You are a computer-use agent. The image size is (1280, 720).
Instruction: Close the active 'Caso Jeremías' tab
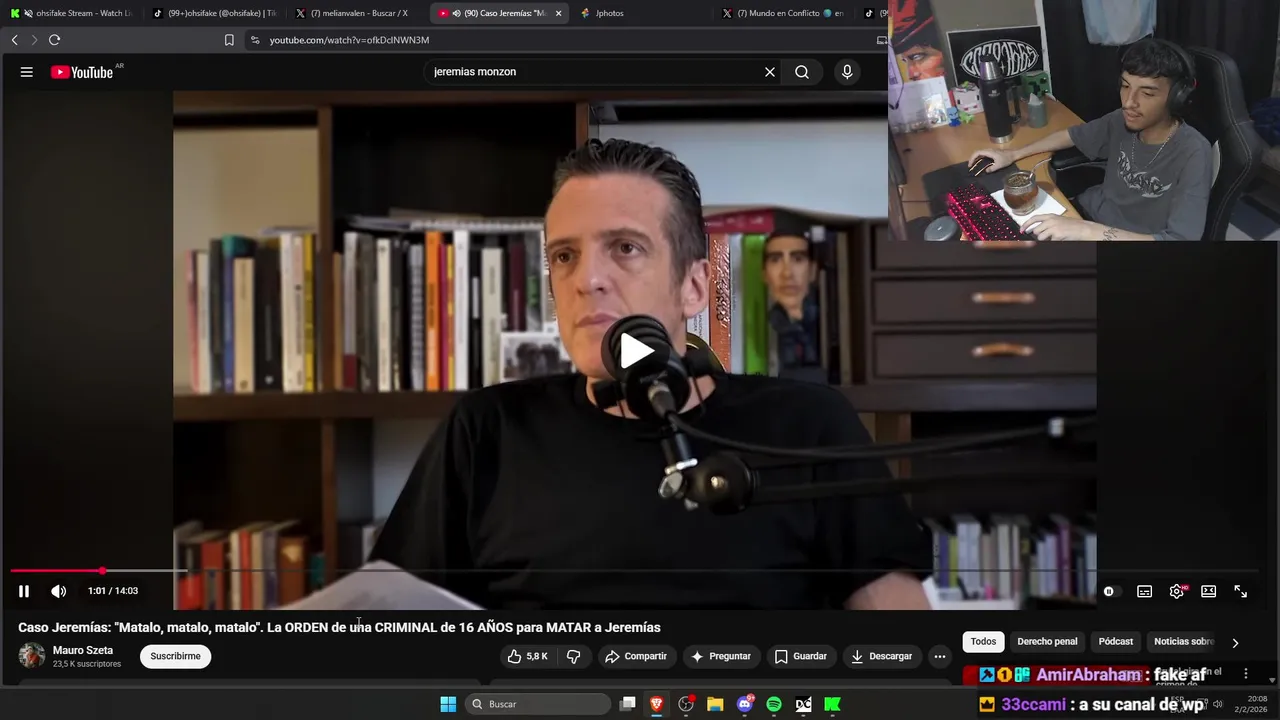(558, 13)
